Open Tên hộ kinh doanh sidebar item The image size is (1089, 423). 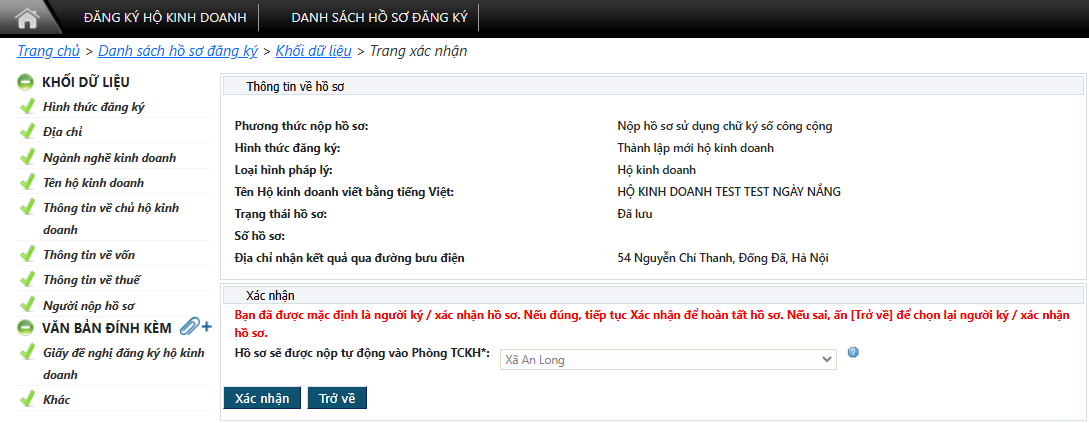[x=94, y=183]
